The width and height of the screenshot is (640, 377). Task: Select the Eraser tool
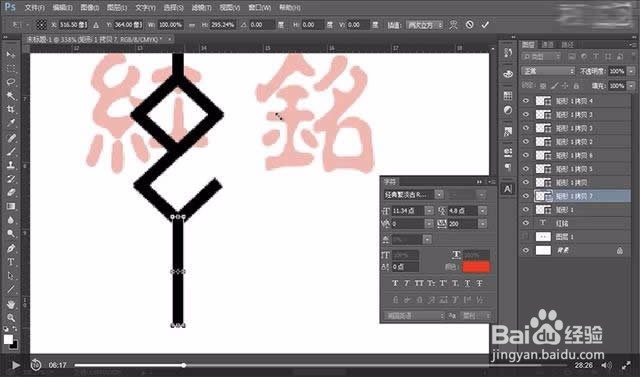click(x=11, y=193)
